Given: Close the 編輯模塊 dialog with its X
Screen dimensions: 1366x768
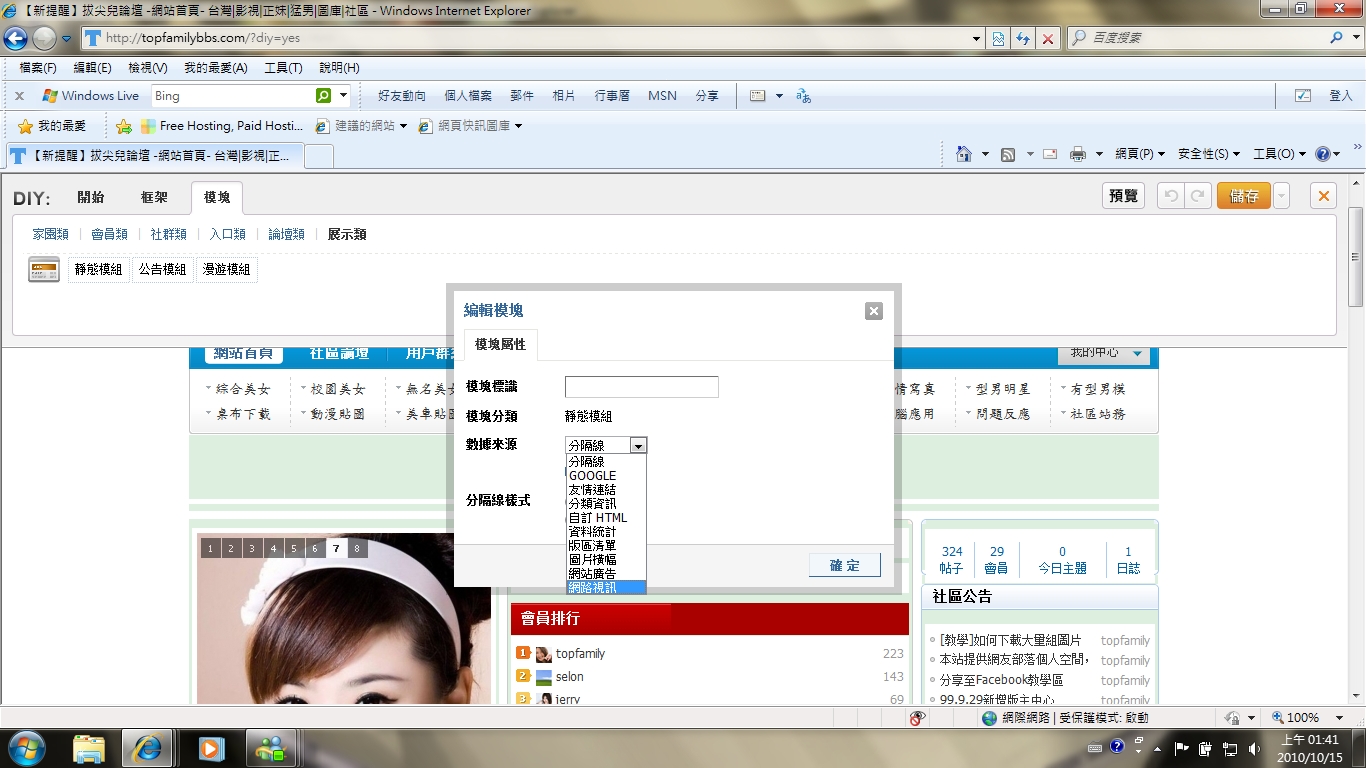Looking at the screenshot, I should (874, 311).
